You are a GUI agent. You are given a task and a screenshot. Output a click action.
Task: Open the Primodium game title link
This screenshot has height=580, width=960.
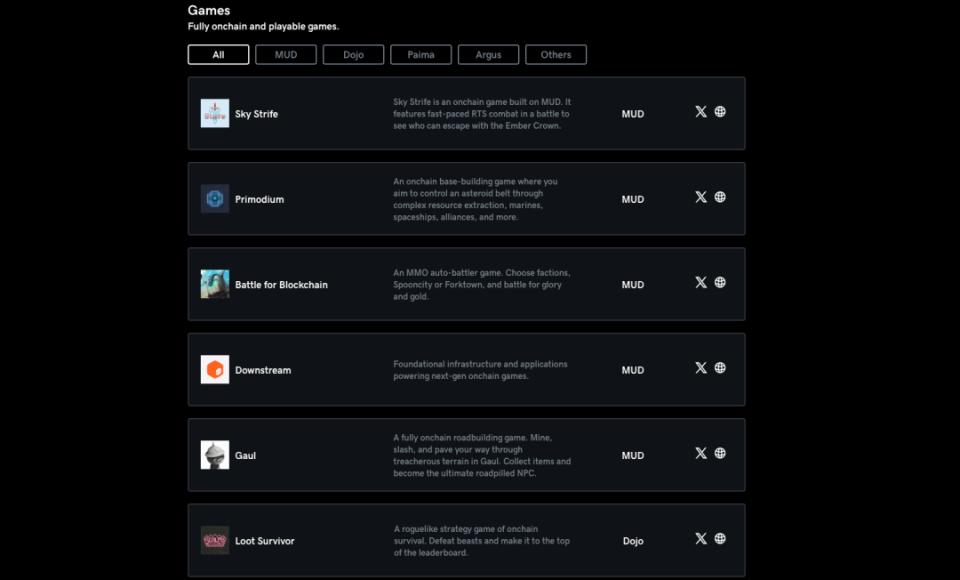[260, 200]
